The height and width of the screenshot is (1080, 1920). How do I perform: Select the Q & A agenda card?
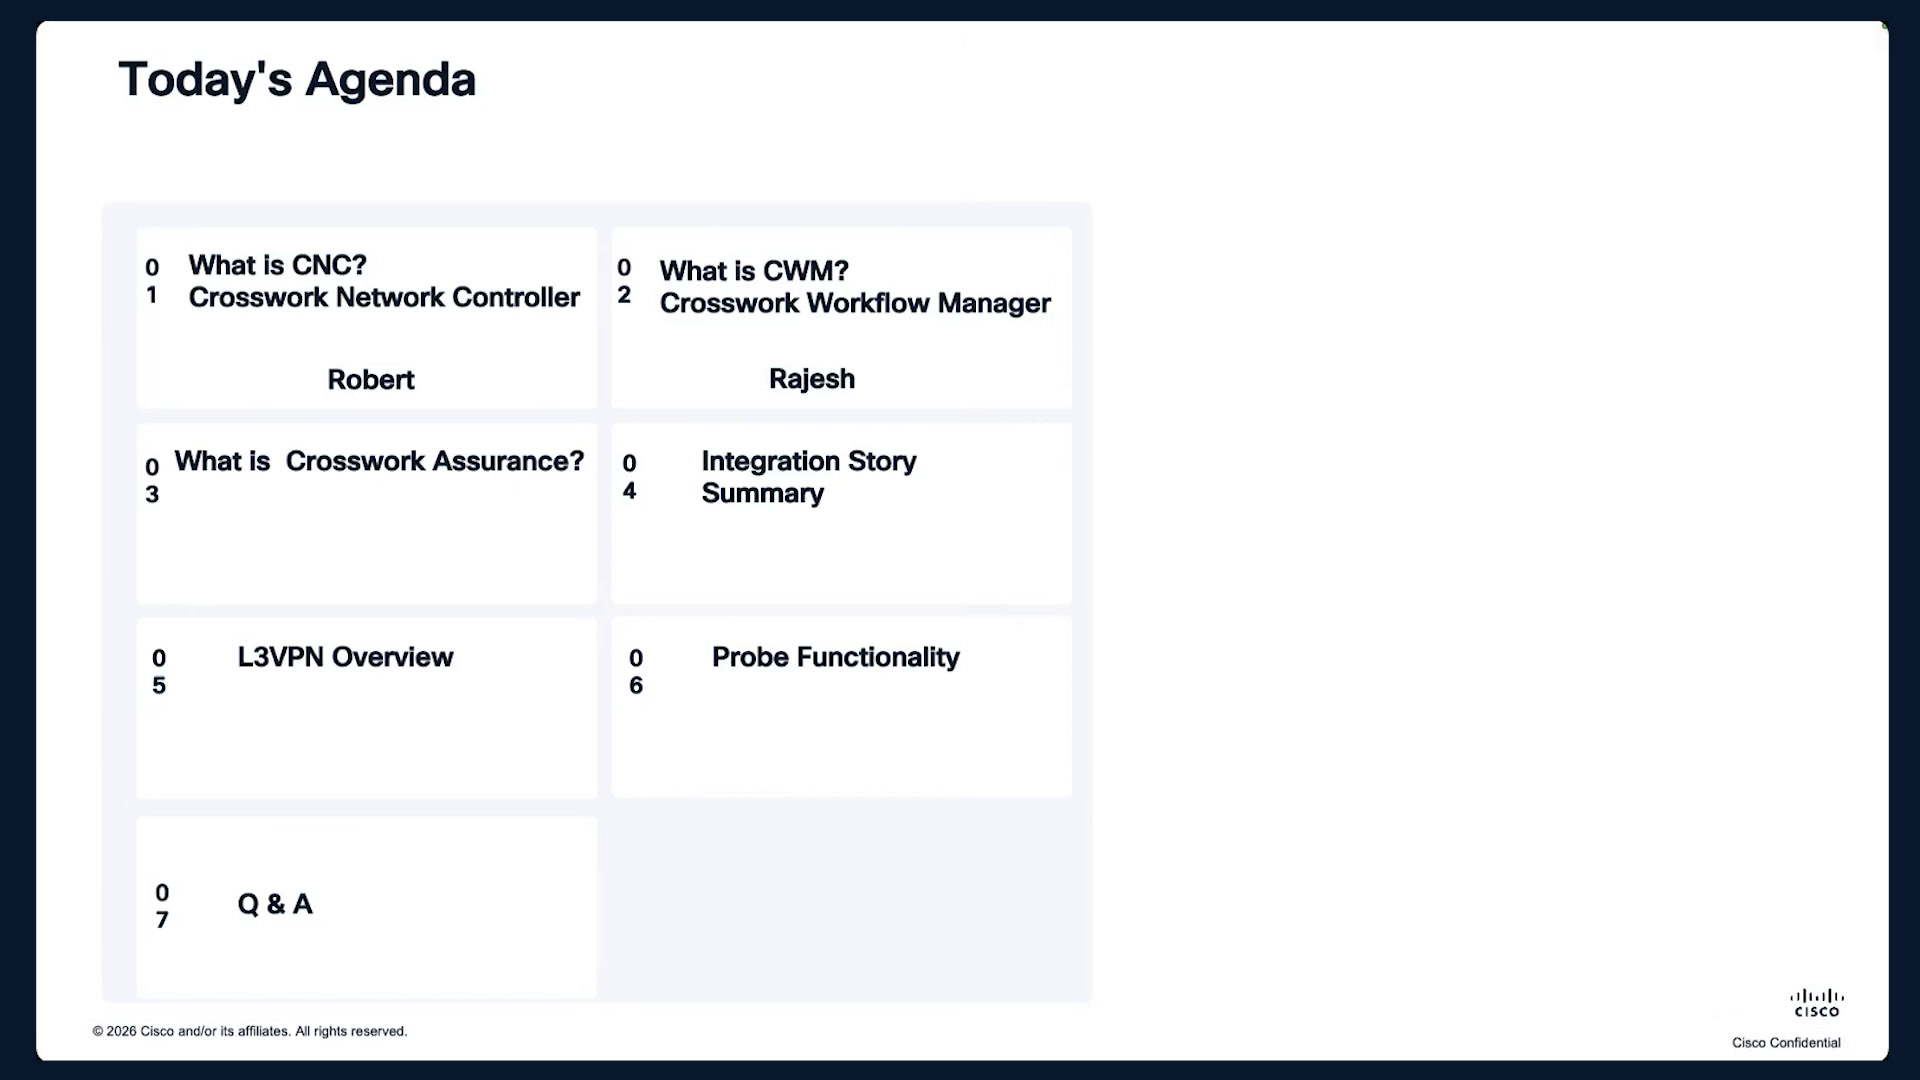(367, 908)
